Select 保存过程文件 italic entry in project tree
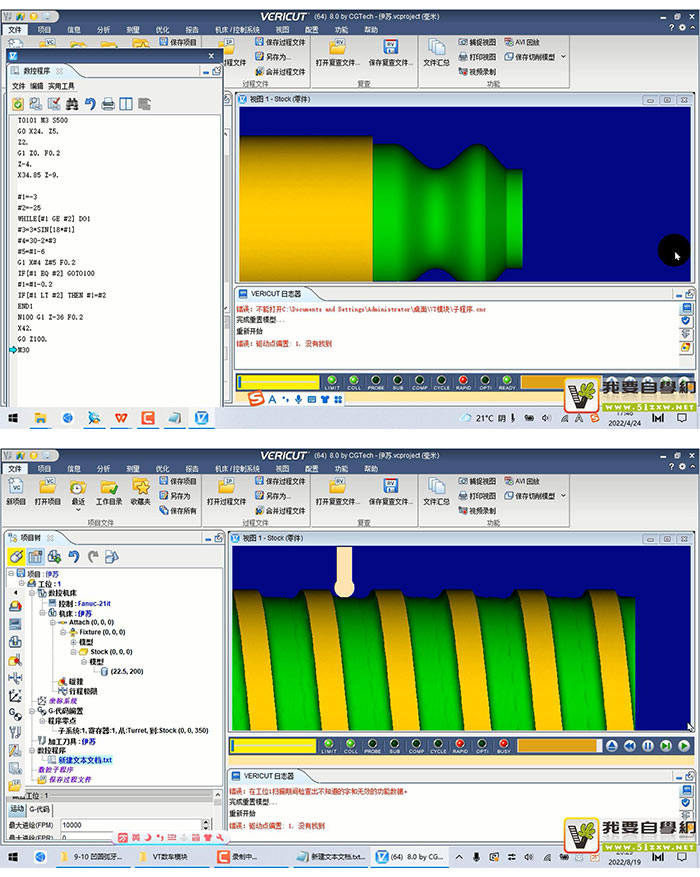700x877 pixels. tap(69, 780)
